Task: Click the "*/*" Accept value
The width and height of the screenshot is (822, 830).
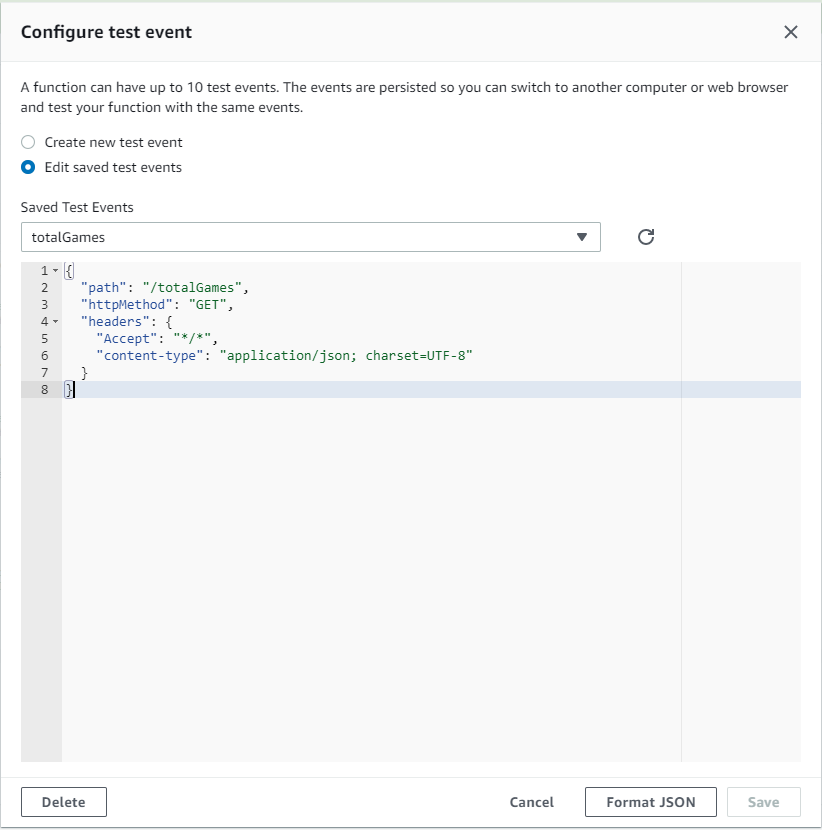Action: [x=192, y=338]
